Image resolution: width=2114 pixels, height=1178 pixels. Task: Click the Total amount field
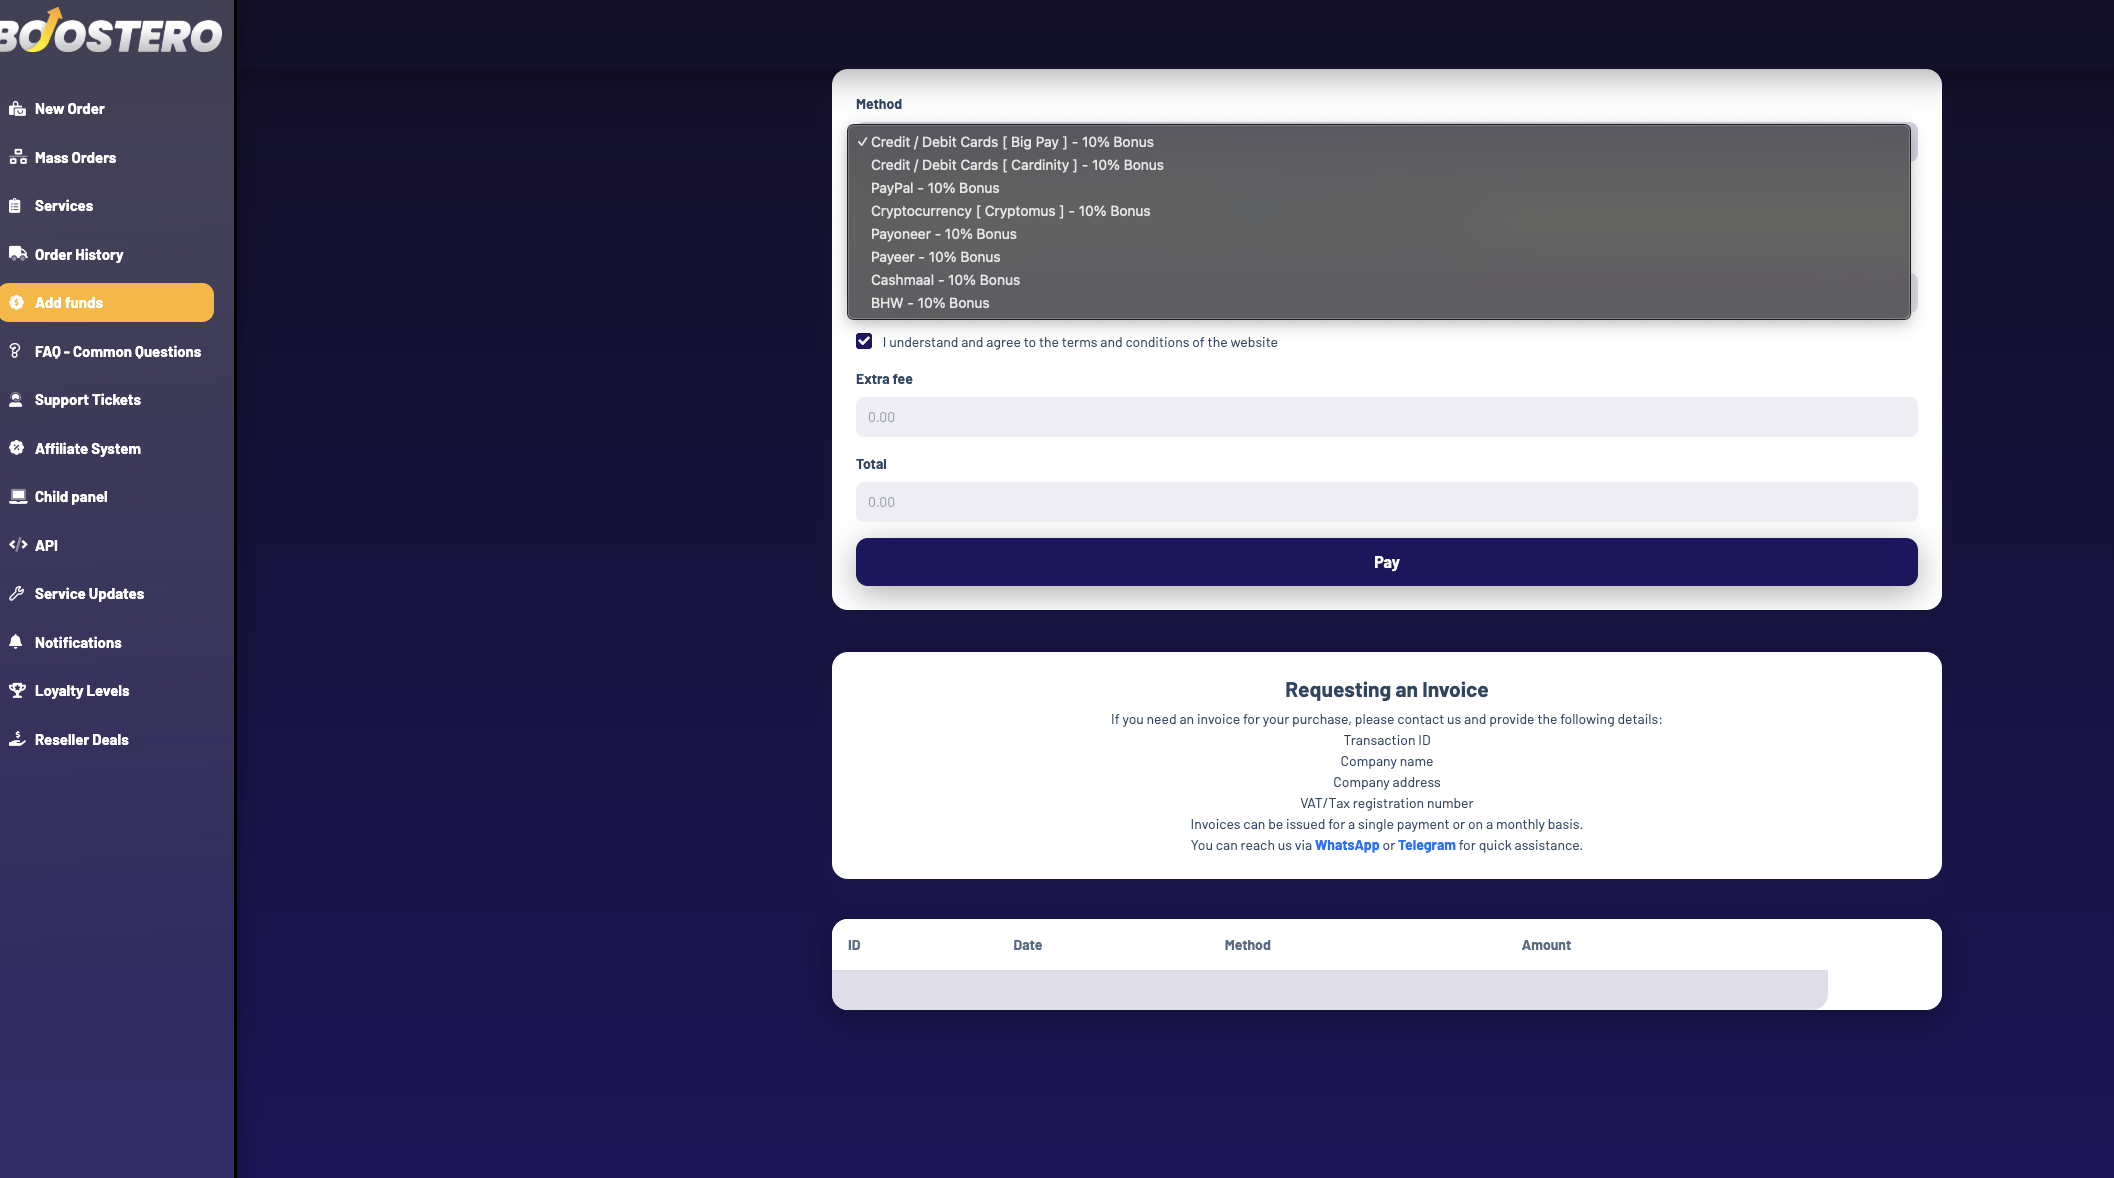pyautogui.click(x=1386, y=502)
